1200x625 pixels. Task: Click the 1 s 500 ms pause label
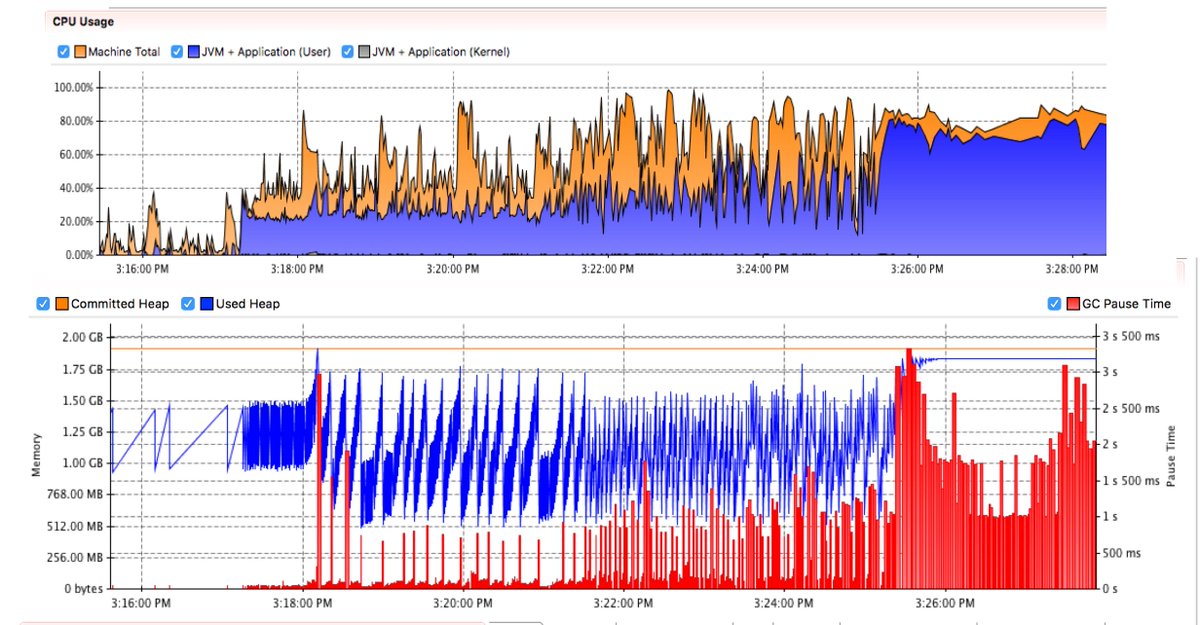tap(1130, 480)
